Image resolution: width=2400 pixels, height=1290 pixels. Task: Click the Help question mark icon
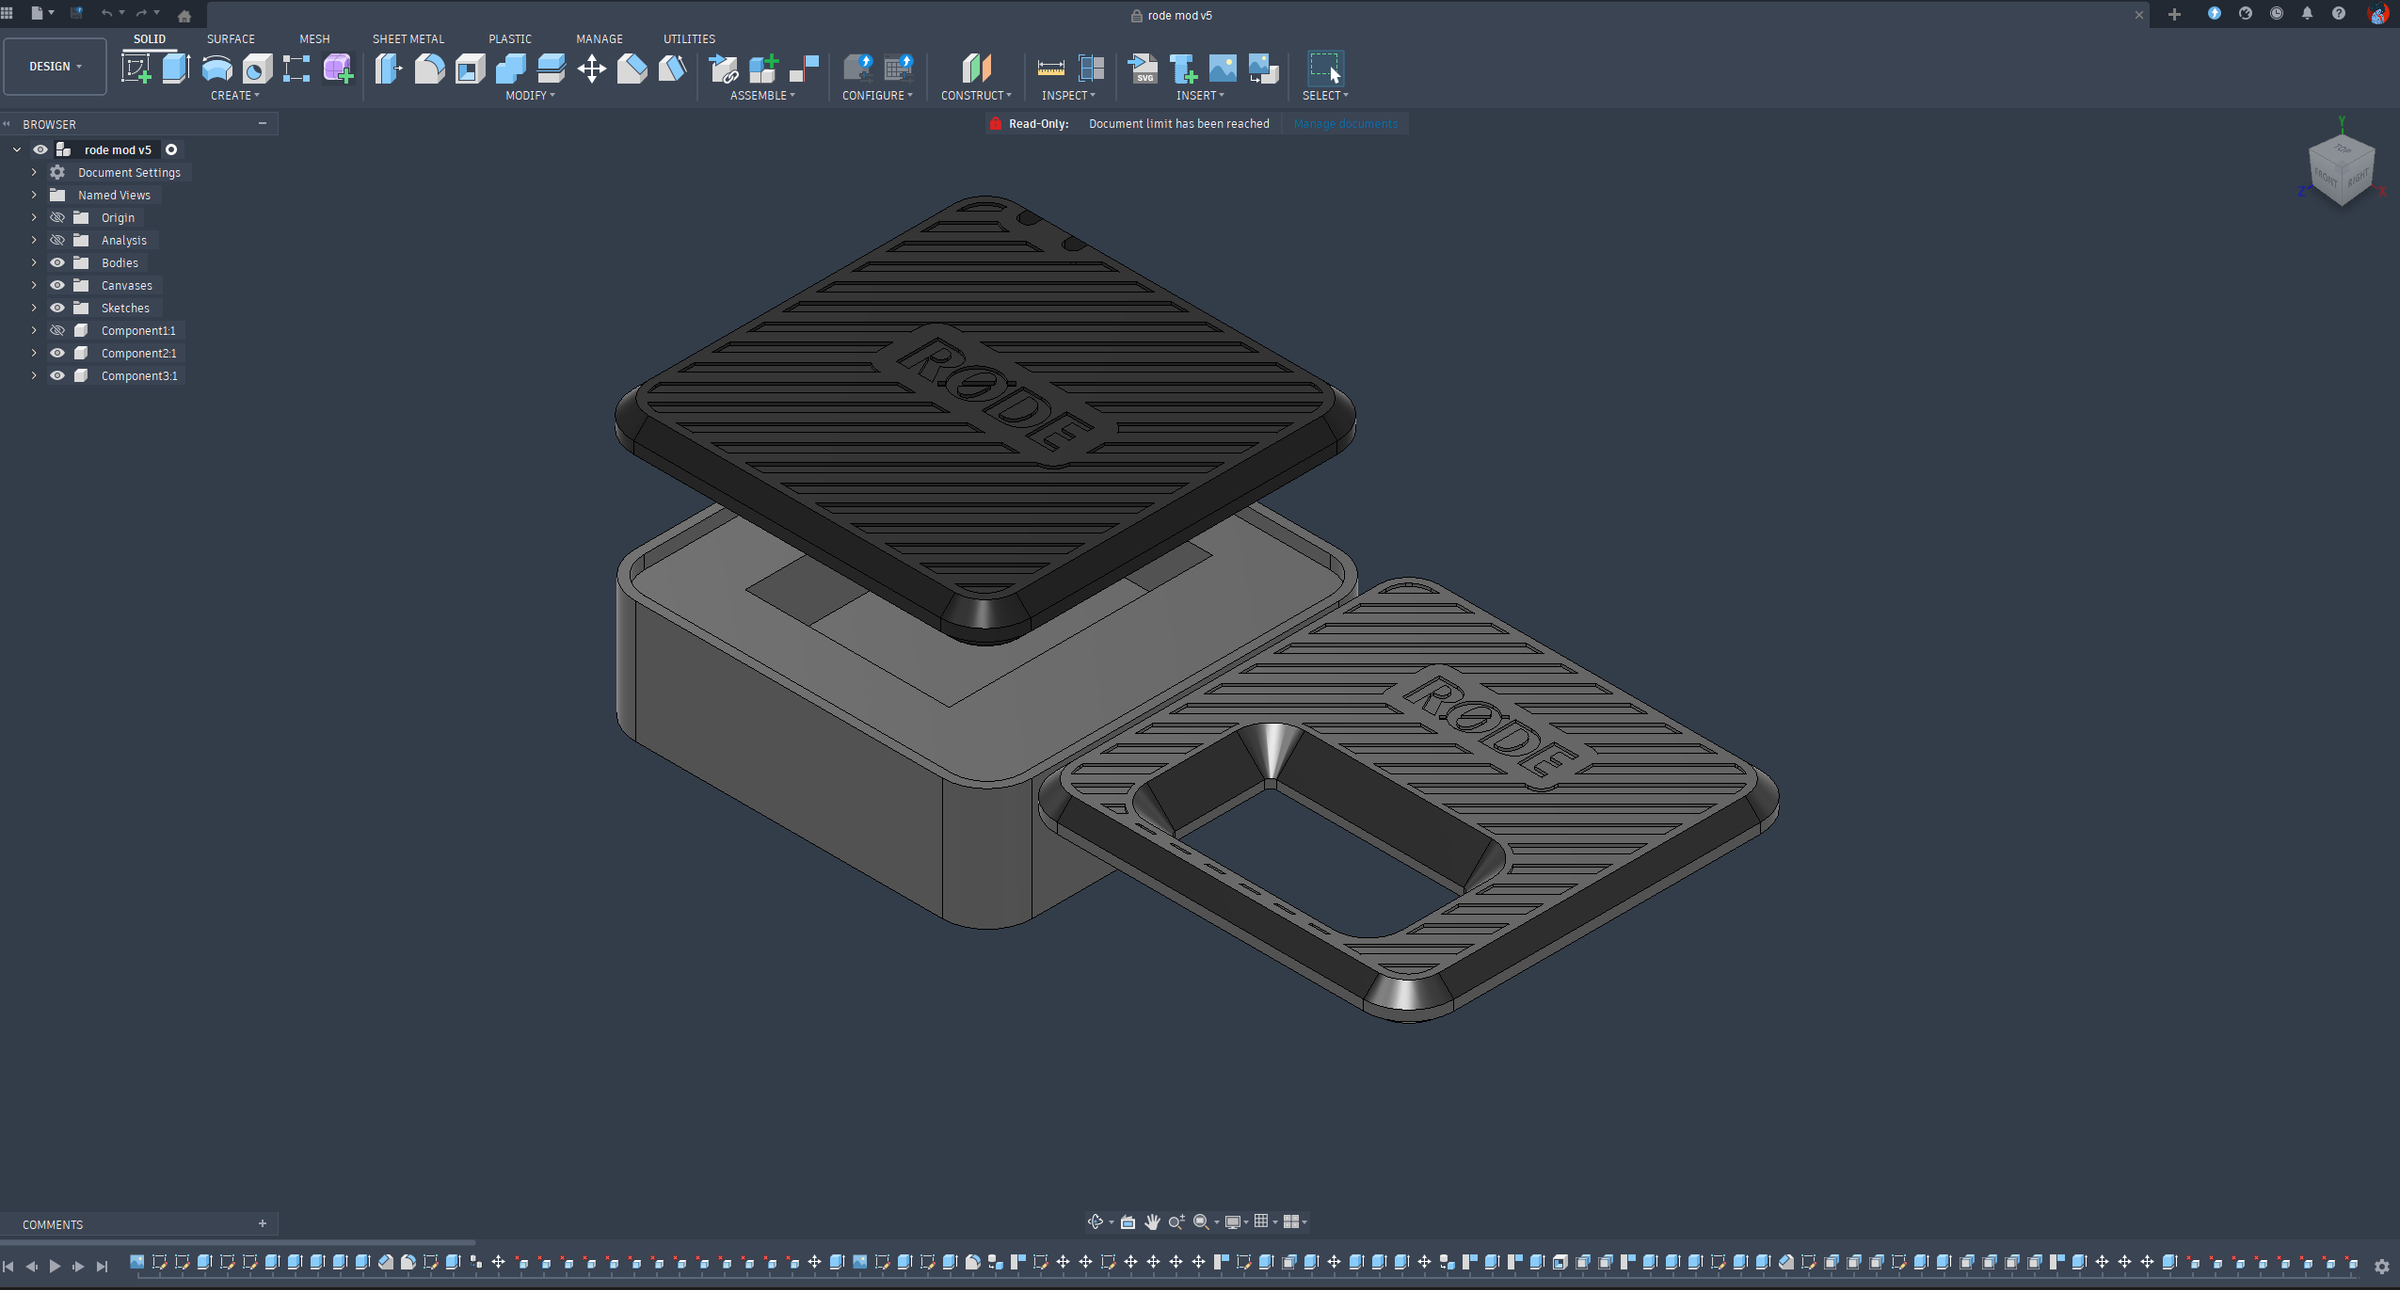pos(2338,14)
